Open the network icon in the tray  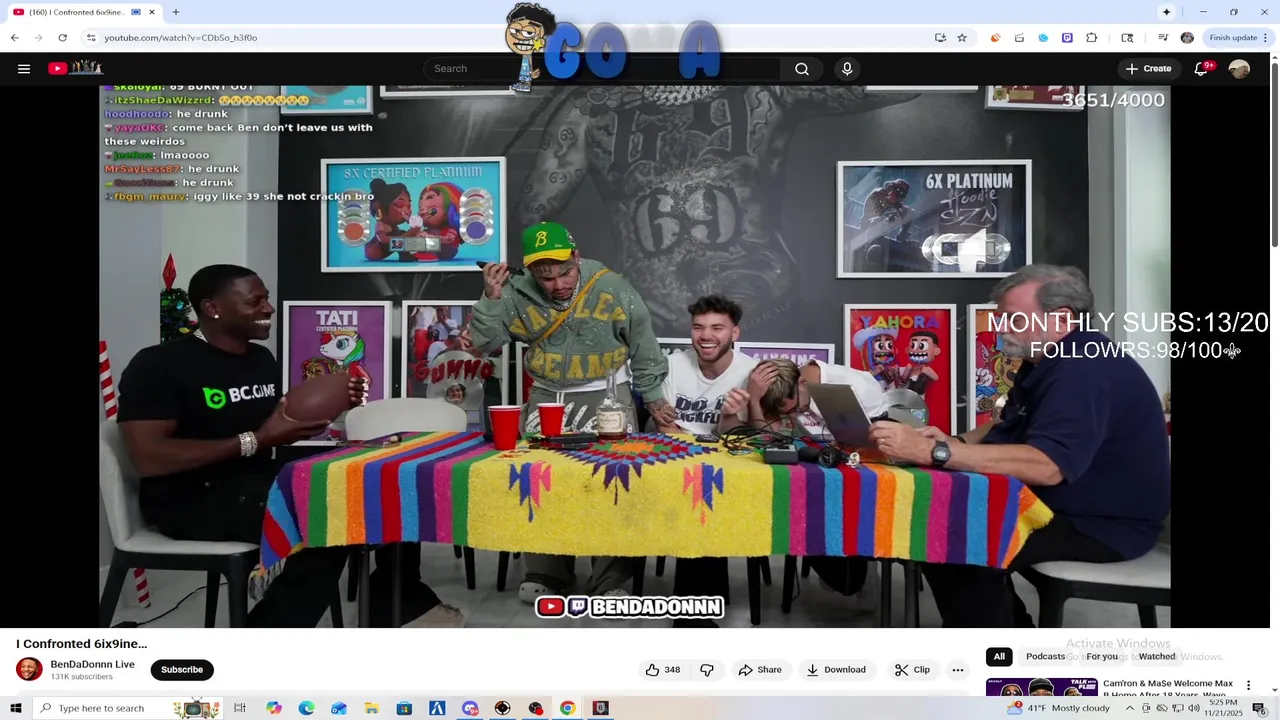1177,708
